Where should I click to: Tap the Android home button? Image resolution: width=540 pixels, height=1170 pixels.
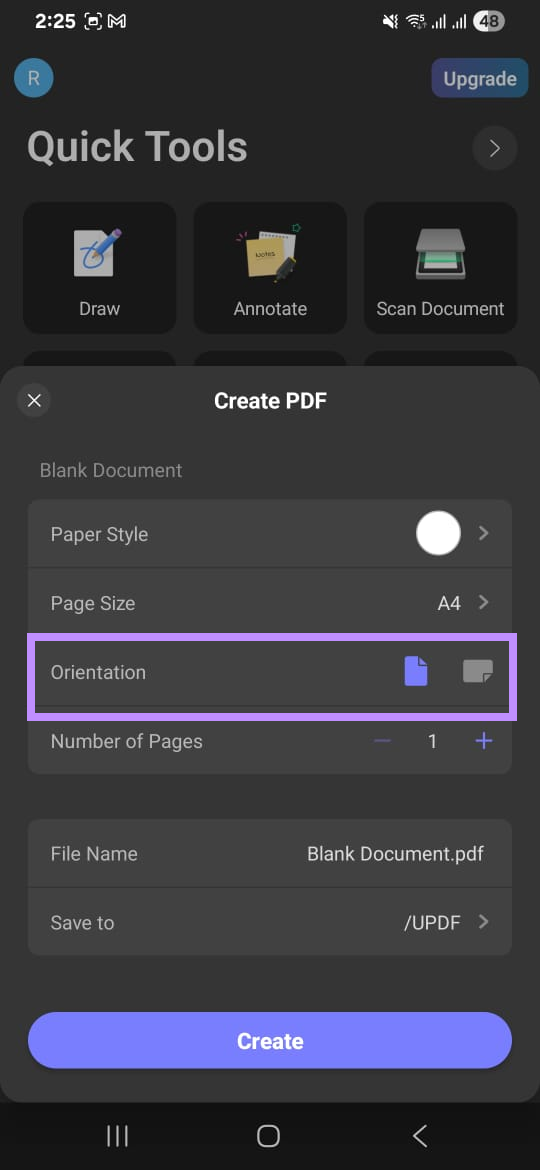269,1136
